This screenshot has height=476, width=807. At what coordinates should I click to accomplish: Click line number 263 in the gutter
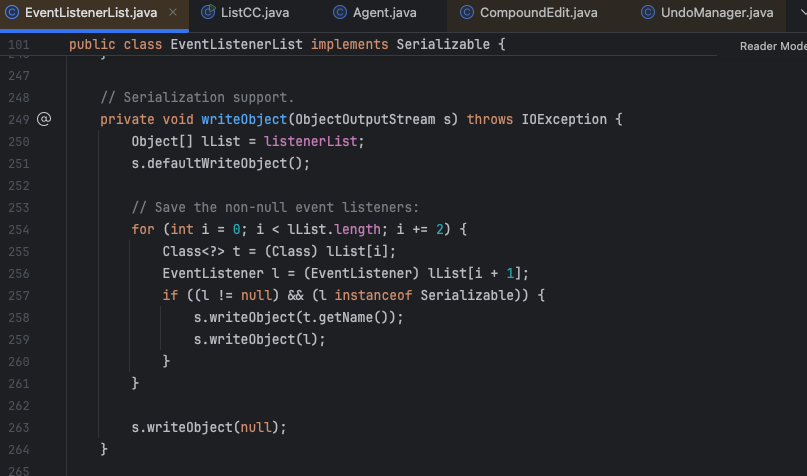[18, 427]
